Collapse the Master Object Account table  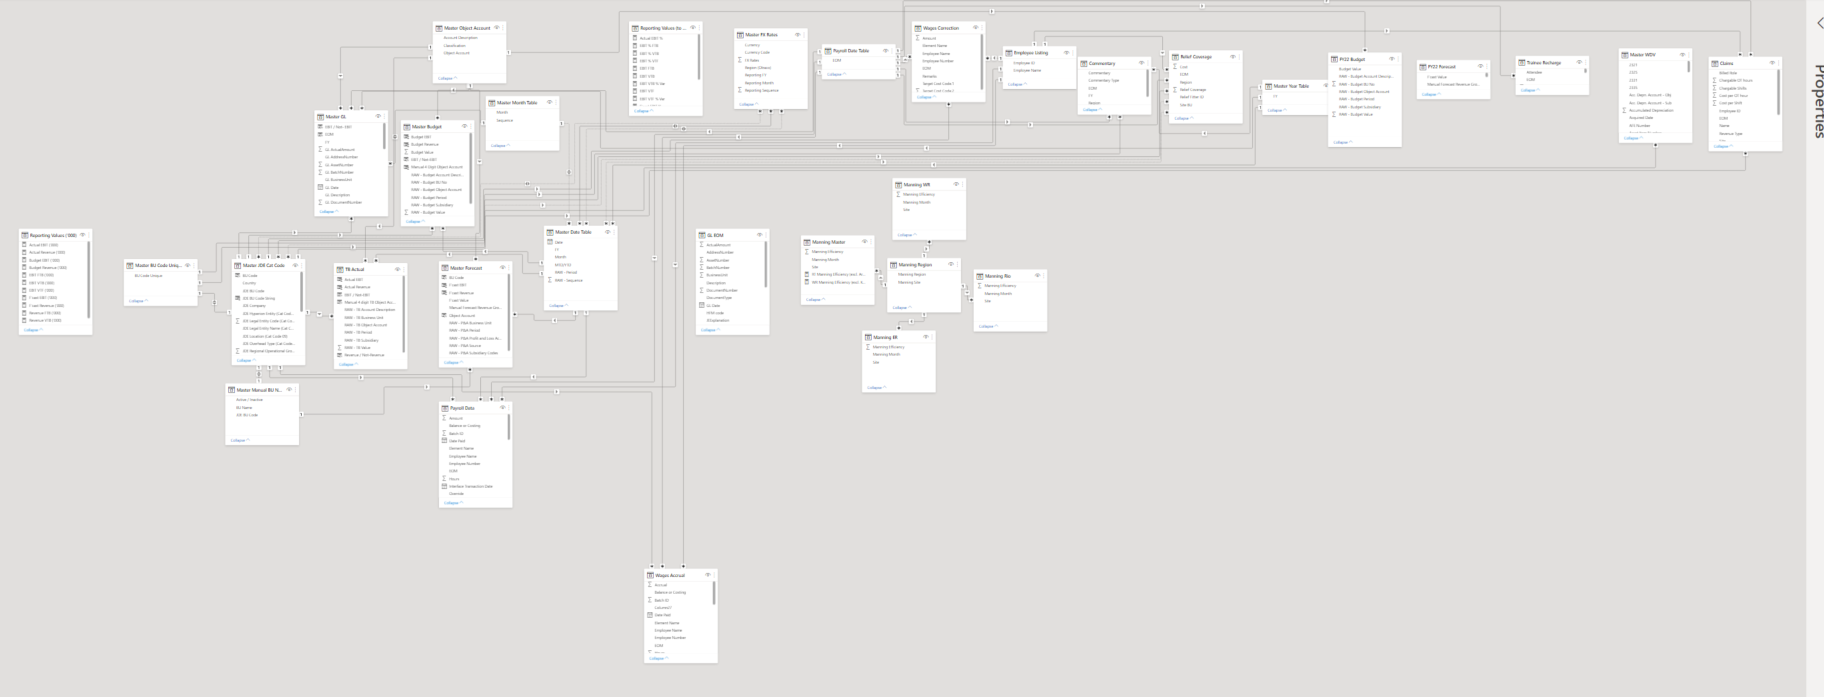point(446,78)
